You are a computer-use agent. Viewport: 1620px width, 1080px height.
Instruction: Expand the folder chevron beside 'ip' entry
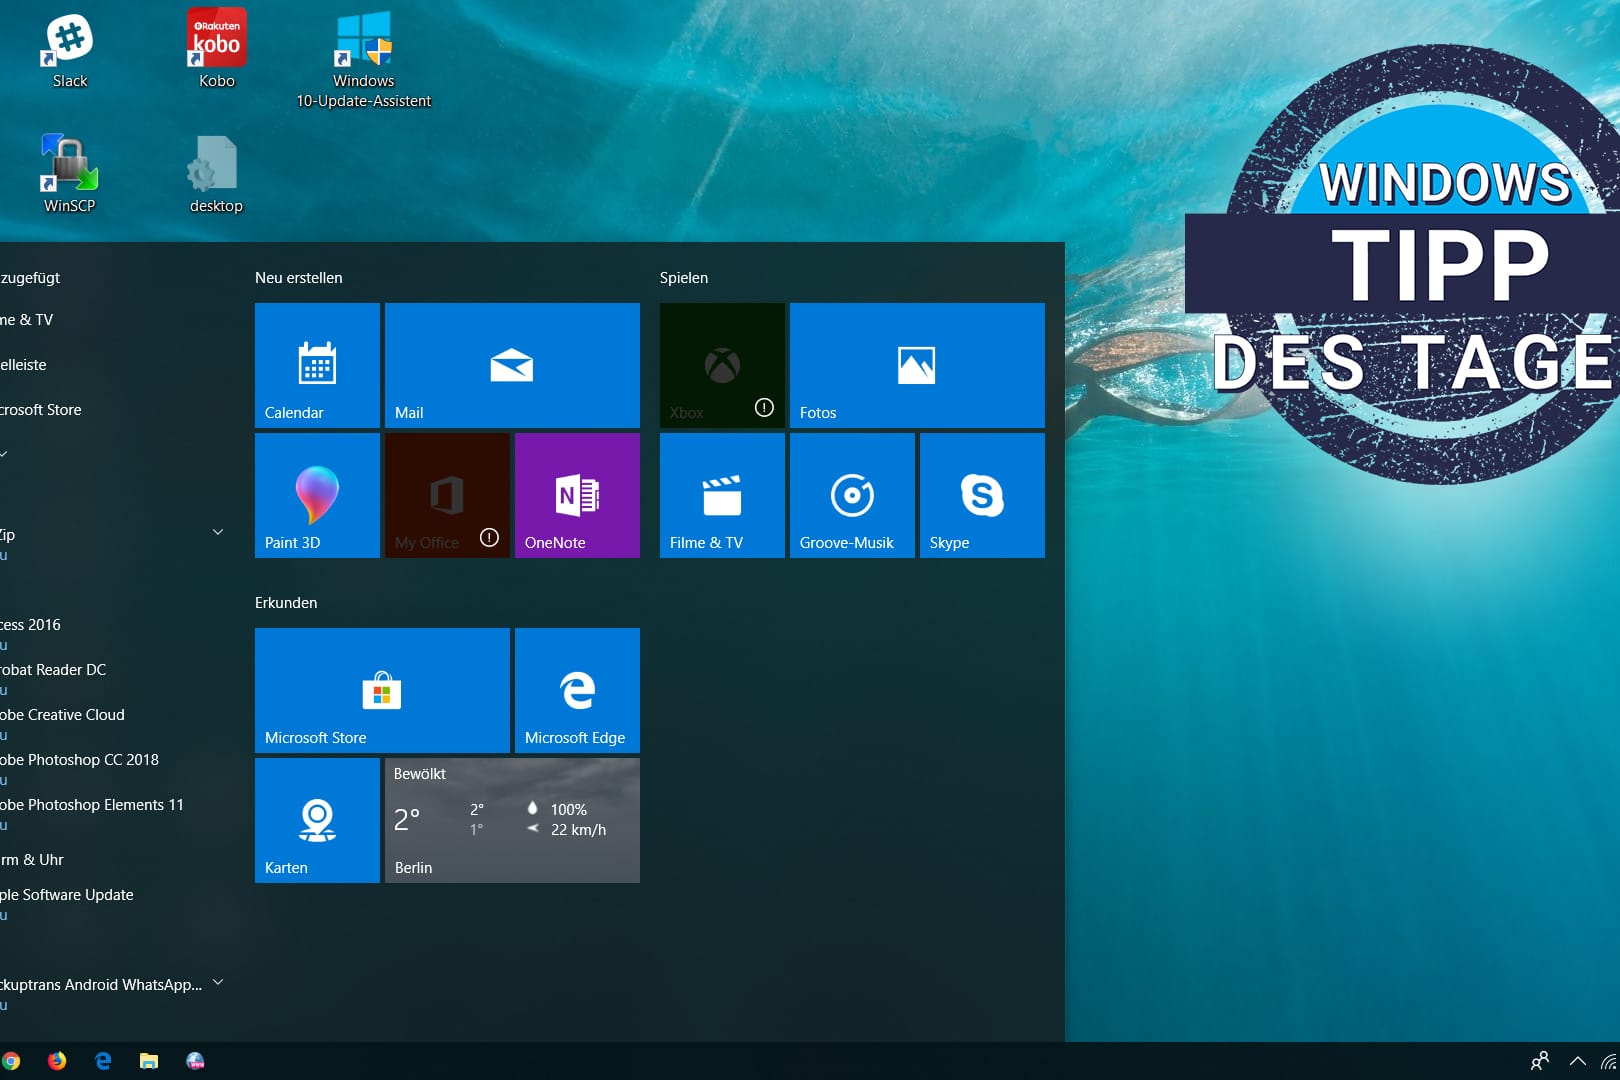tap(218, 532)
